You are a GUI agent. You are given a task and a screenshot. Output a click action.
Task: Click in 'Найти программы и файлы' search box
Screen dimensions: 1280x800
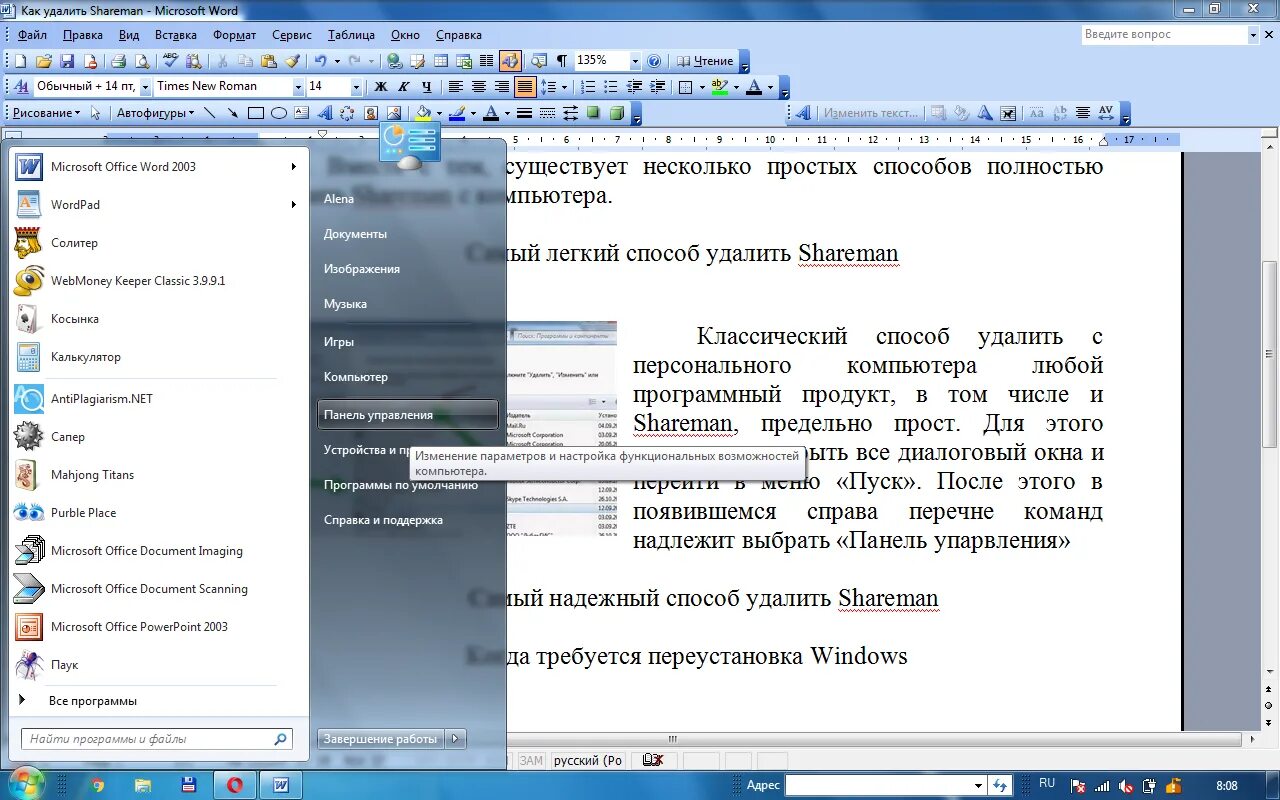coord(157,739)
